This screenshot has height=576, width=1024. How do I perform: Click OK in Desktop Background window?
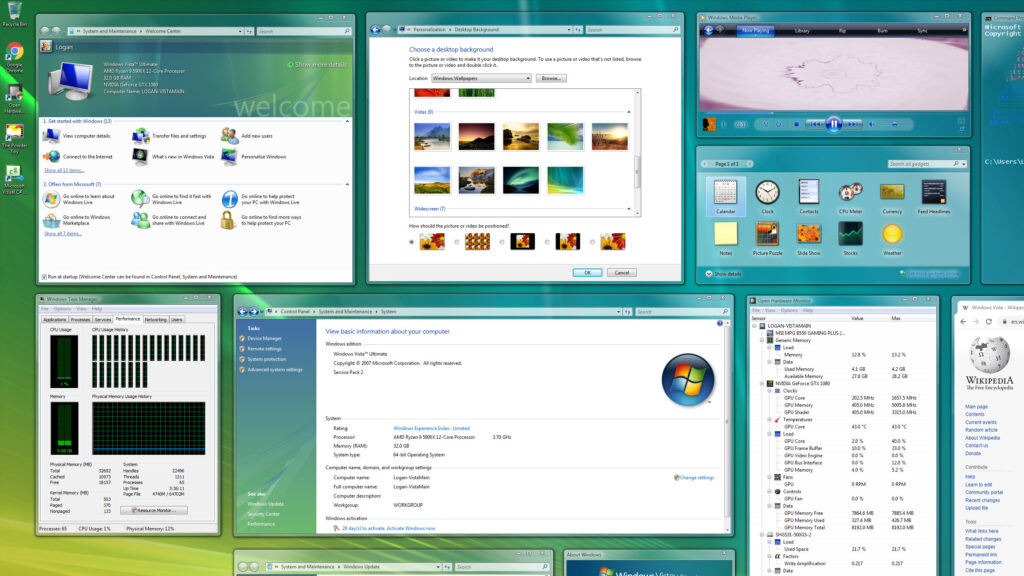[587, 273]
